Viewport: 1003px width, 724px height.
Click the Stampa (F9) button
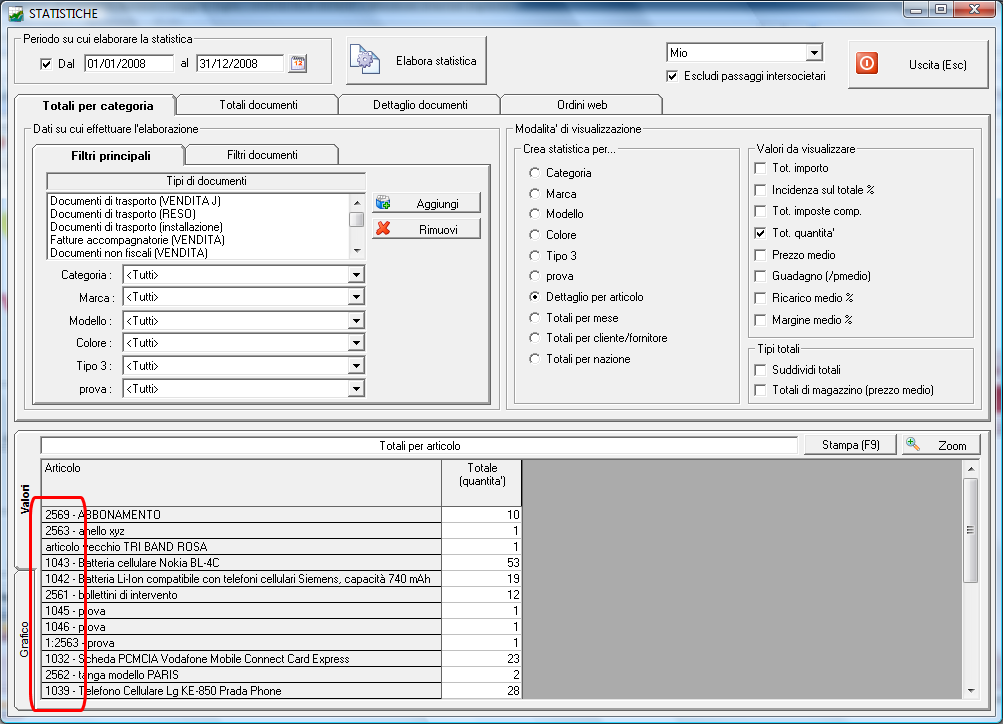(x=850, y=445)
